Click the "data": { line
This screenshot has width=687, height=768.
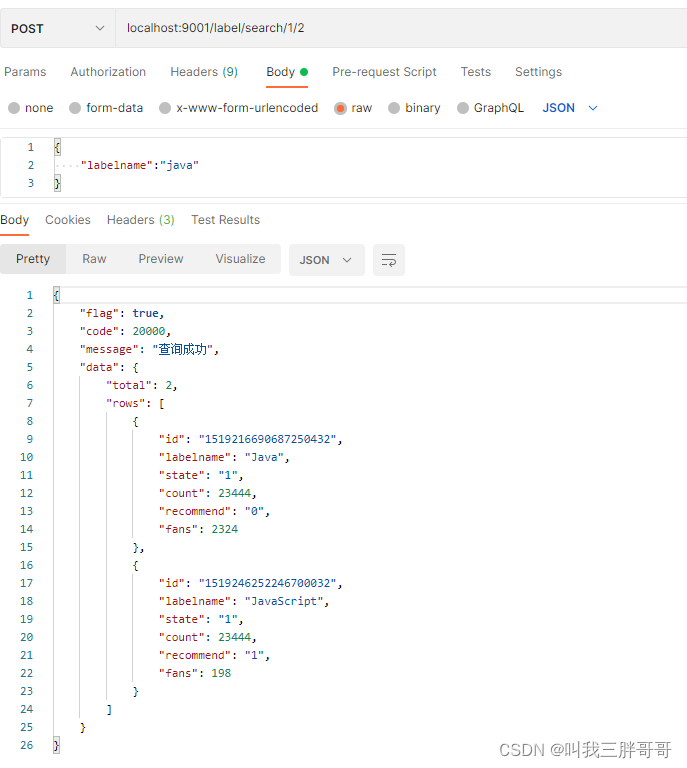109,367
